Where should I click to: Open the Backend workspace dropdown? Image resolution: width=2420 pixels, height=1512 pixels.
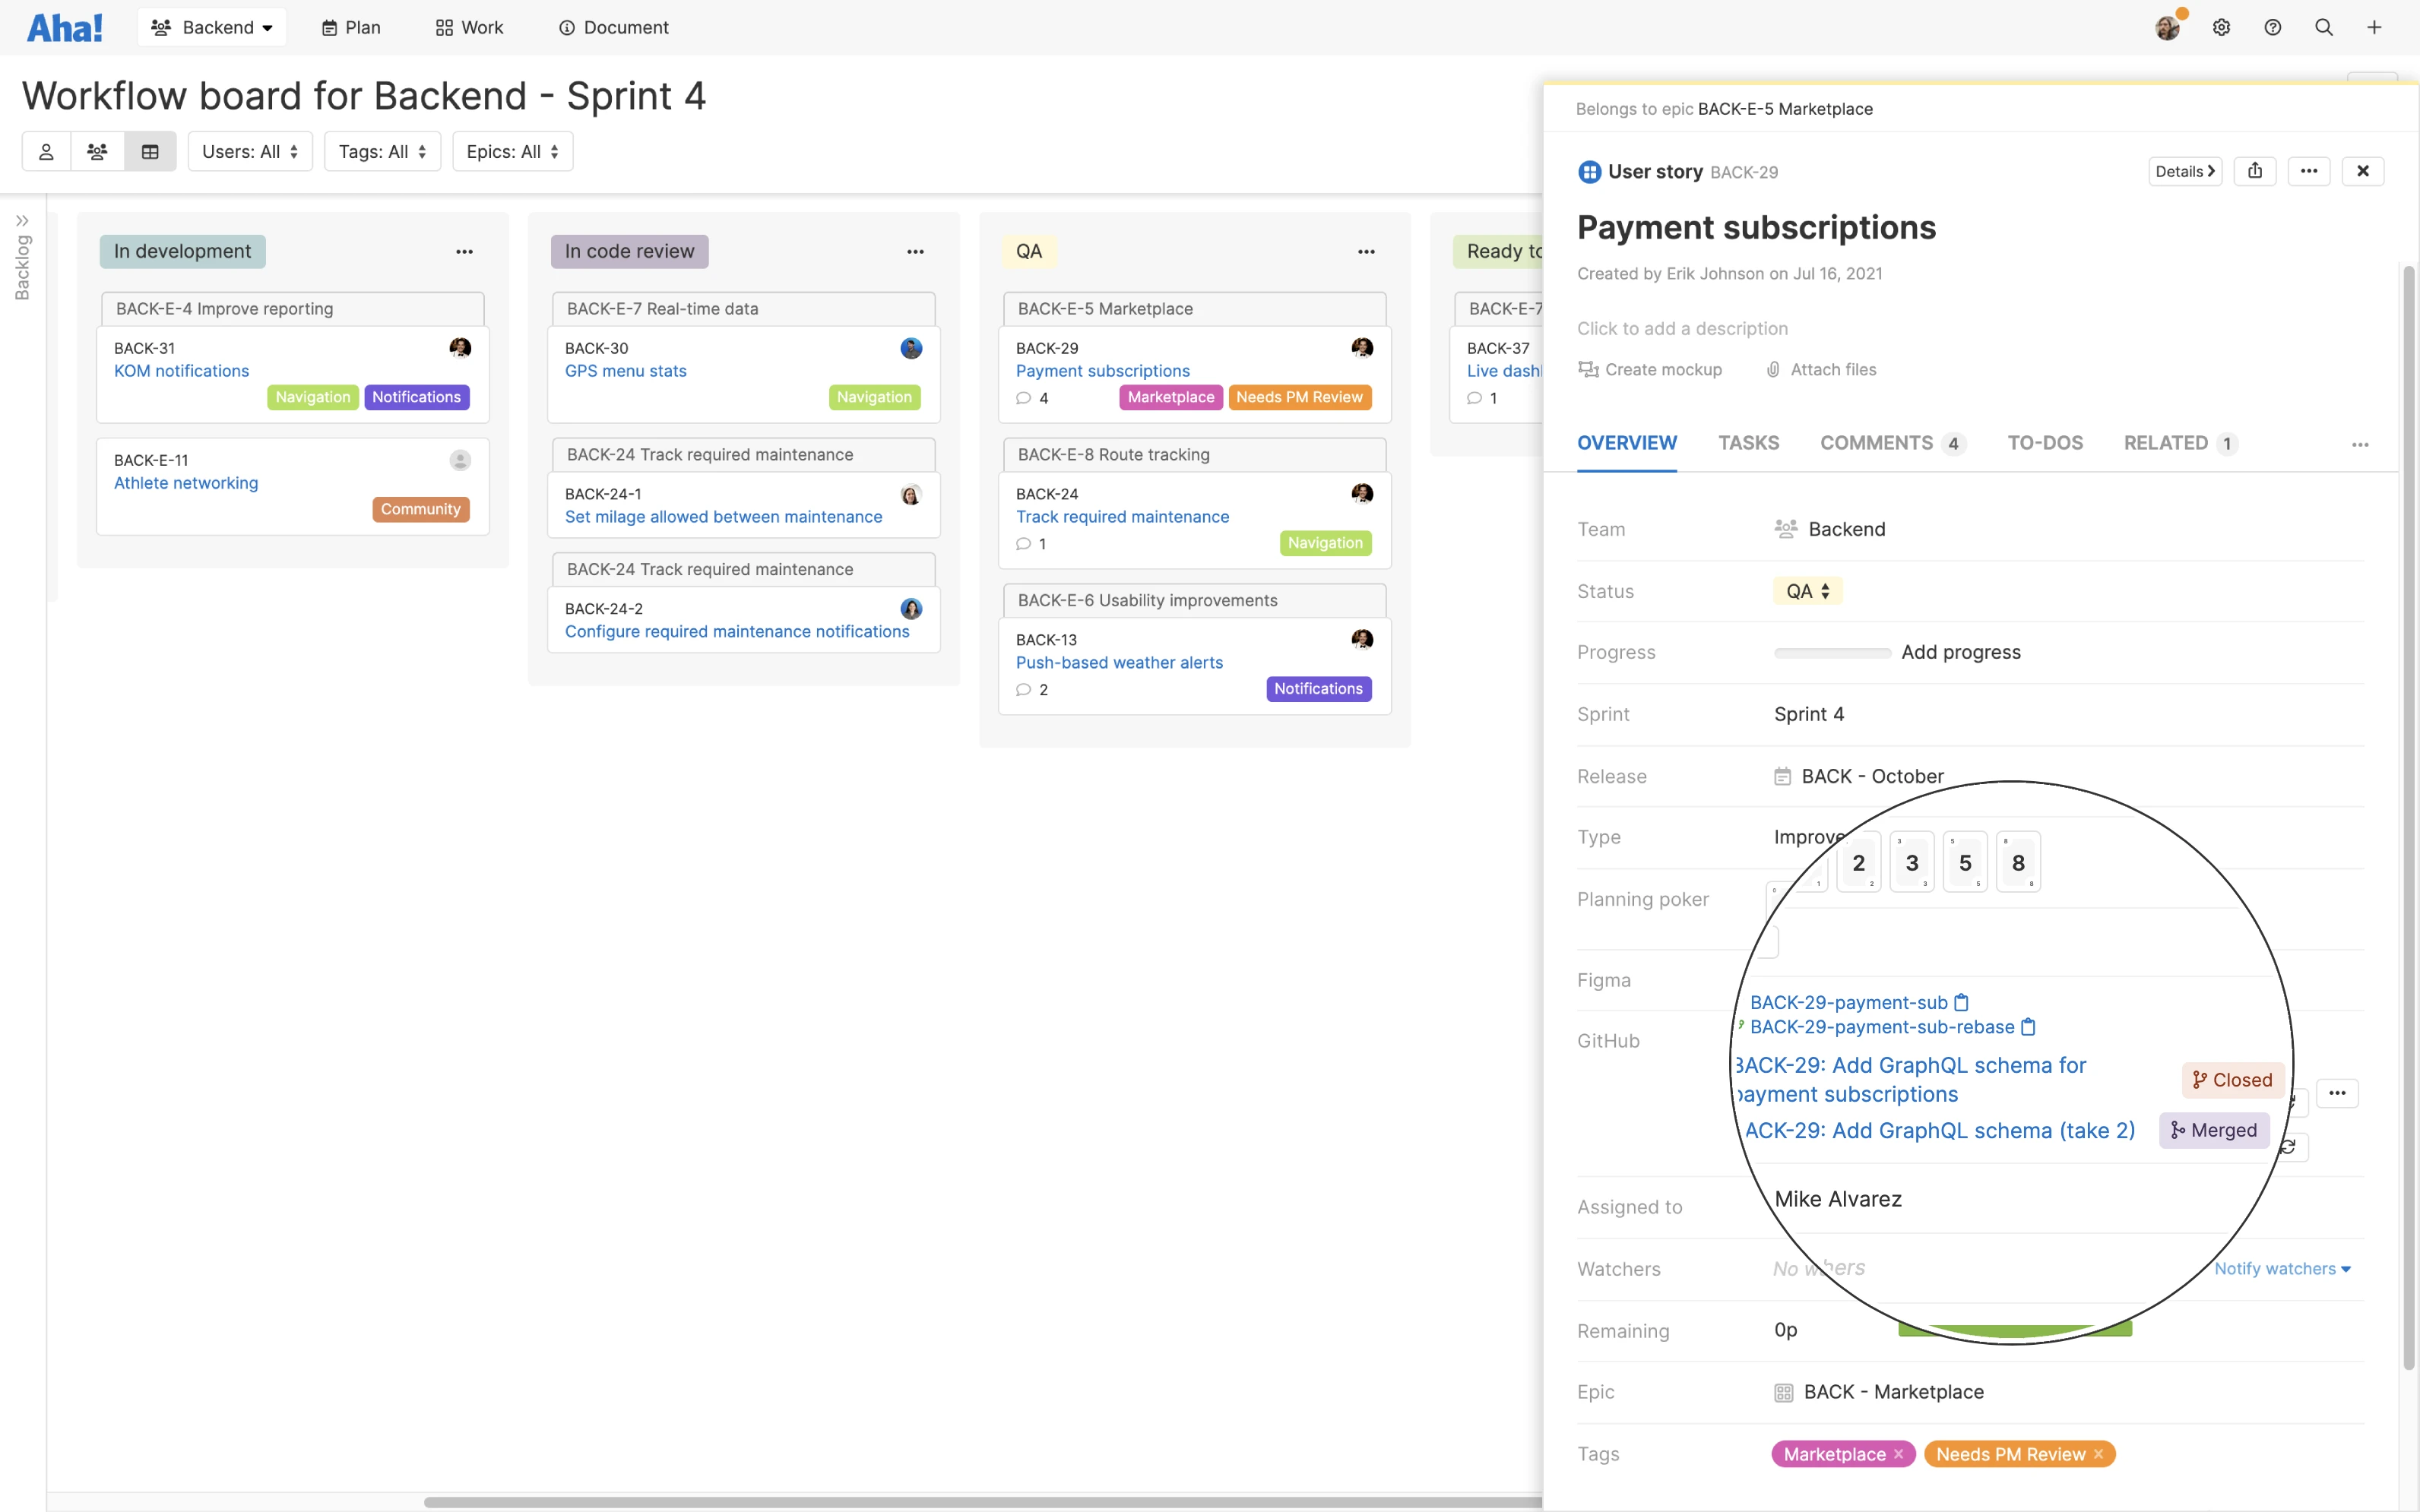[x=212, y=27]
